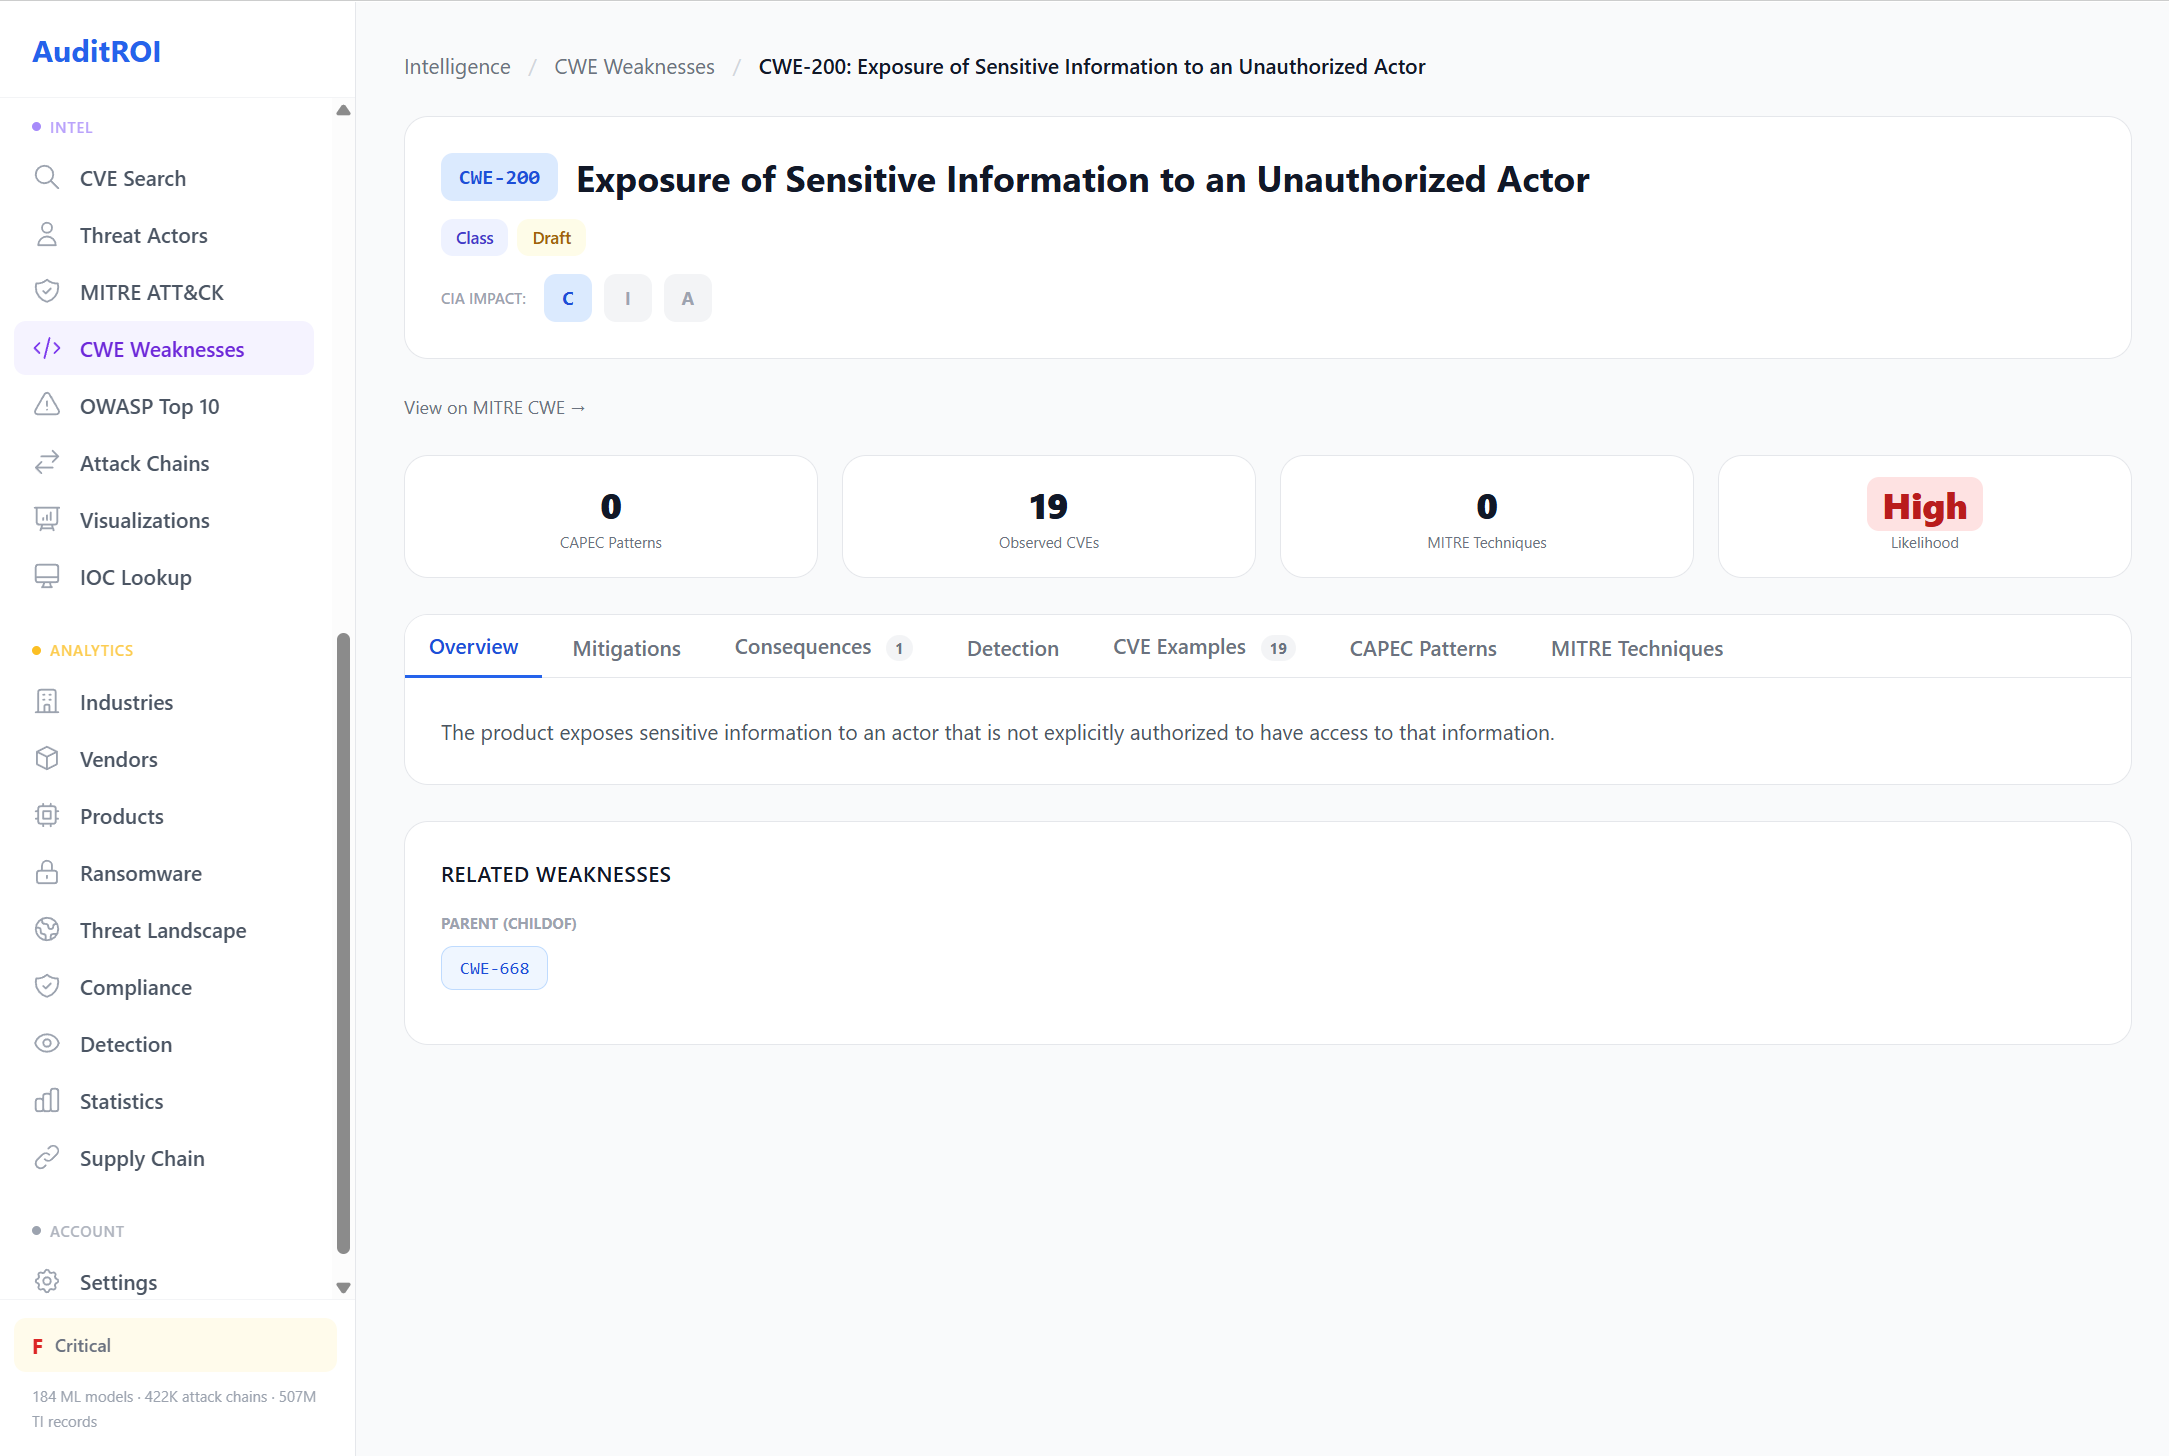2169x1456 pixels.
Task: Open Statistics via the bar chart icon
Action: tap(47, 1100)
